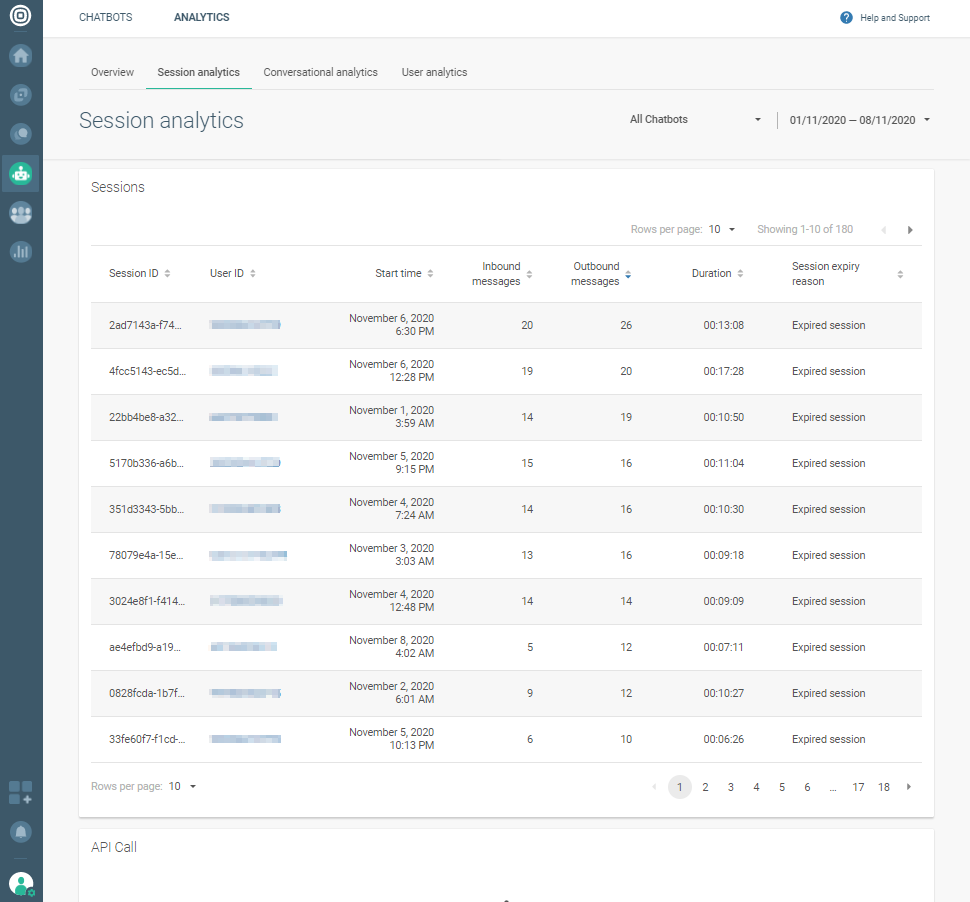Open the people group sidebar icon
The height and width of the screenshot is (902, 970).
point(21,212)
